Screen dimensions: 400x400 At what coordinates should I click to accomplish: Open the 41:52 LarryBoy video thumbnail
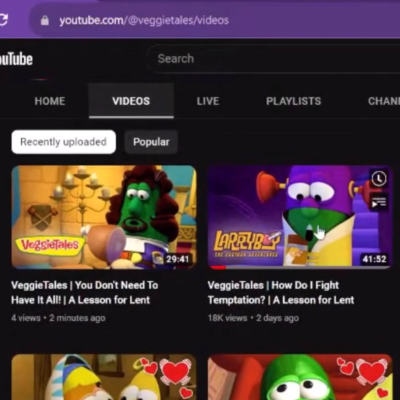tap(300, 217)
